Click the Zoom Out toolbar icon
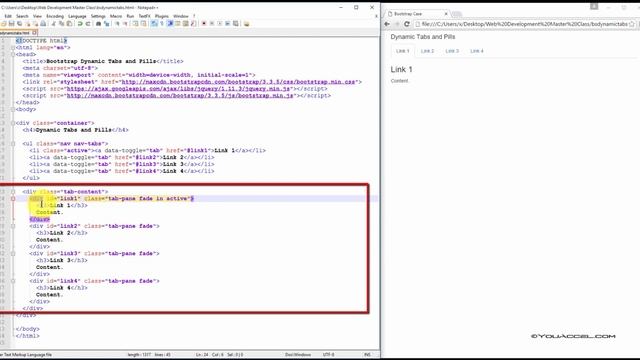This screenshot has height=360, width=640. [x=125, y=24]
